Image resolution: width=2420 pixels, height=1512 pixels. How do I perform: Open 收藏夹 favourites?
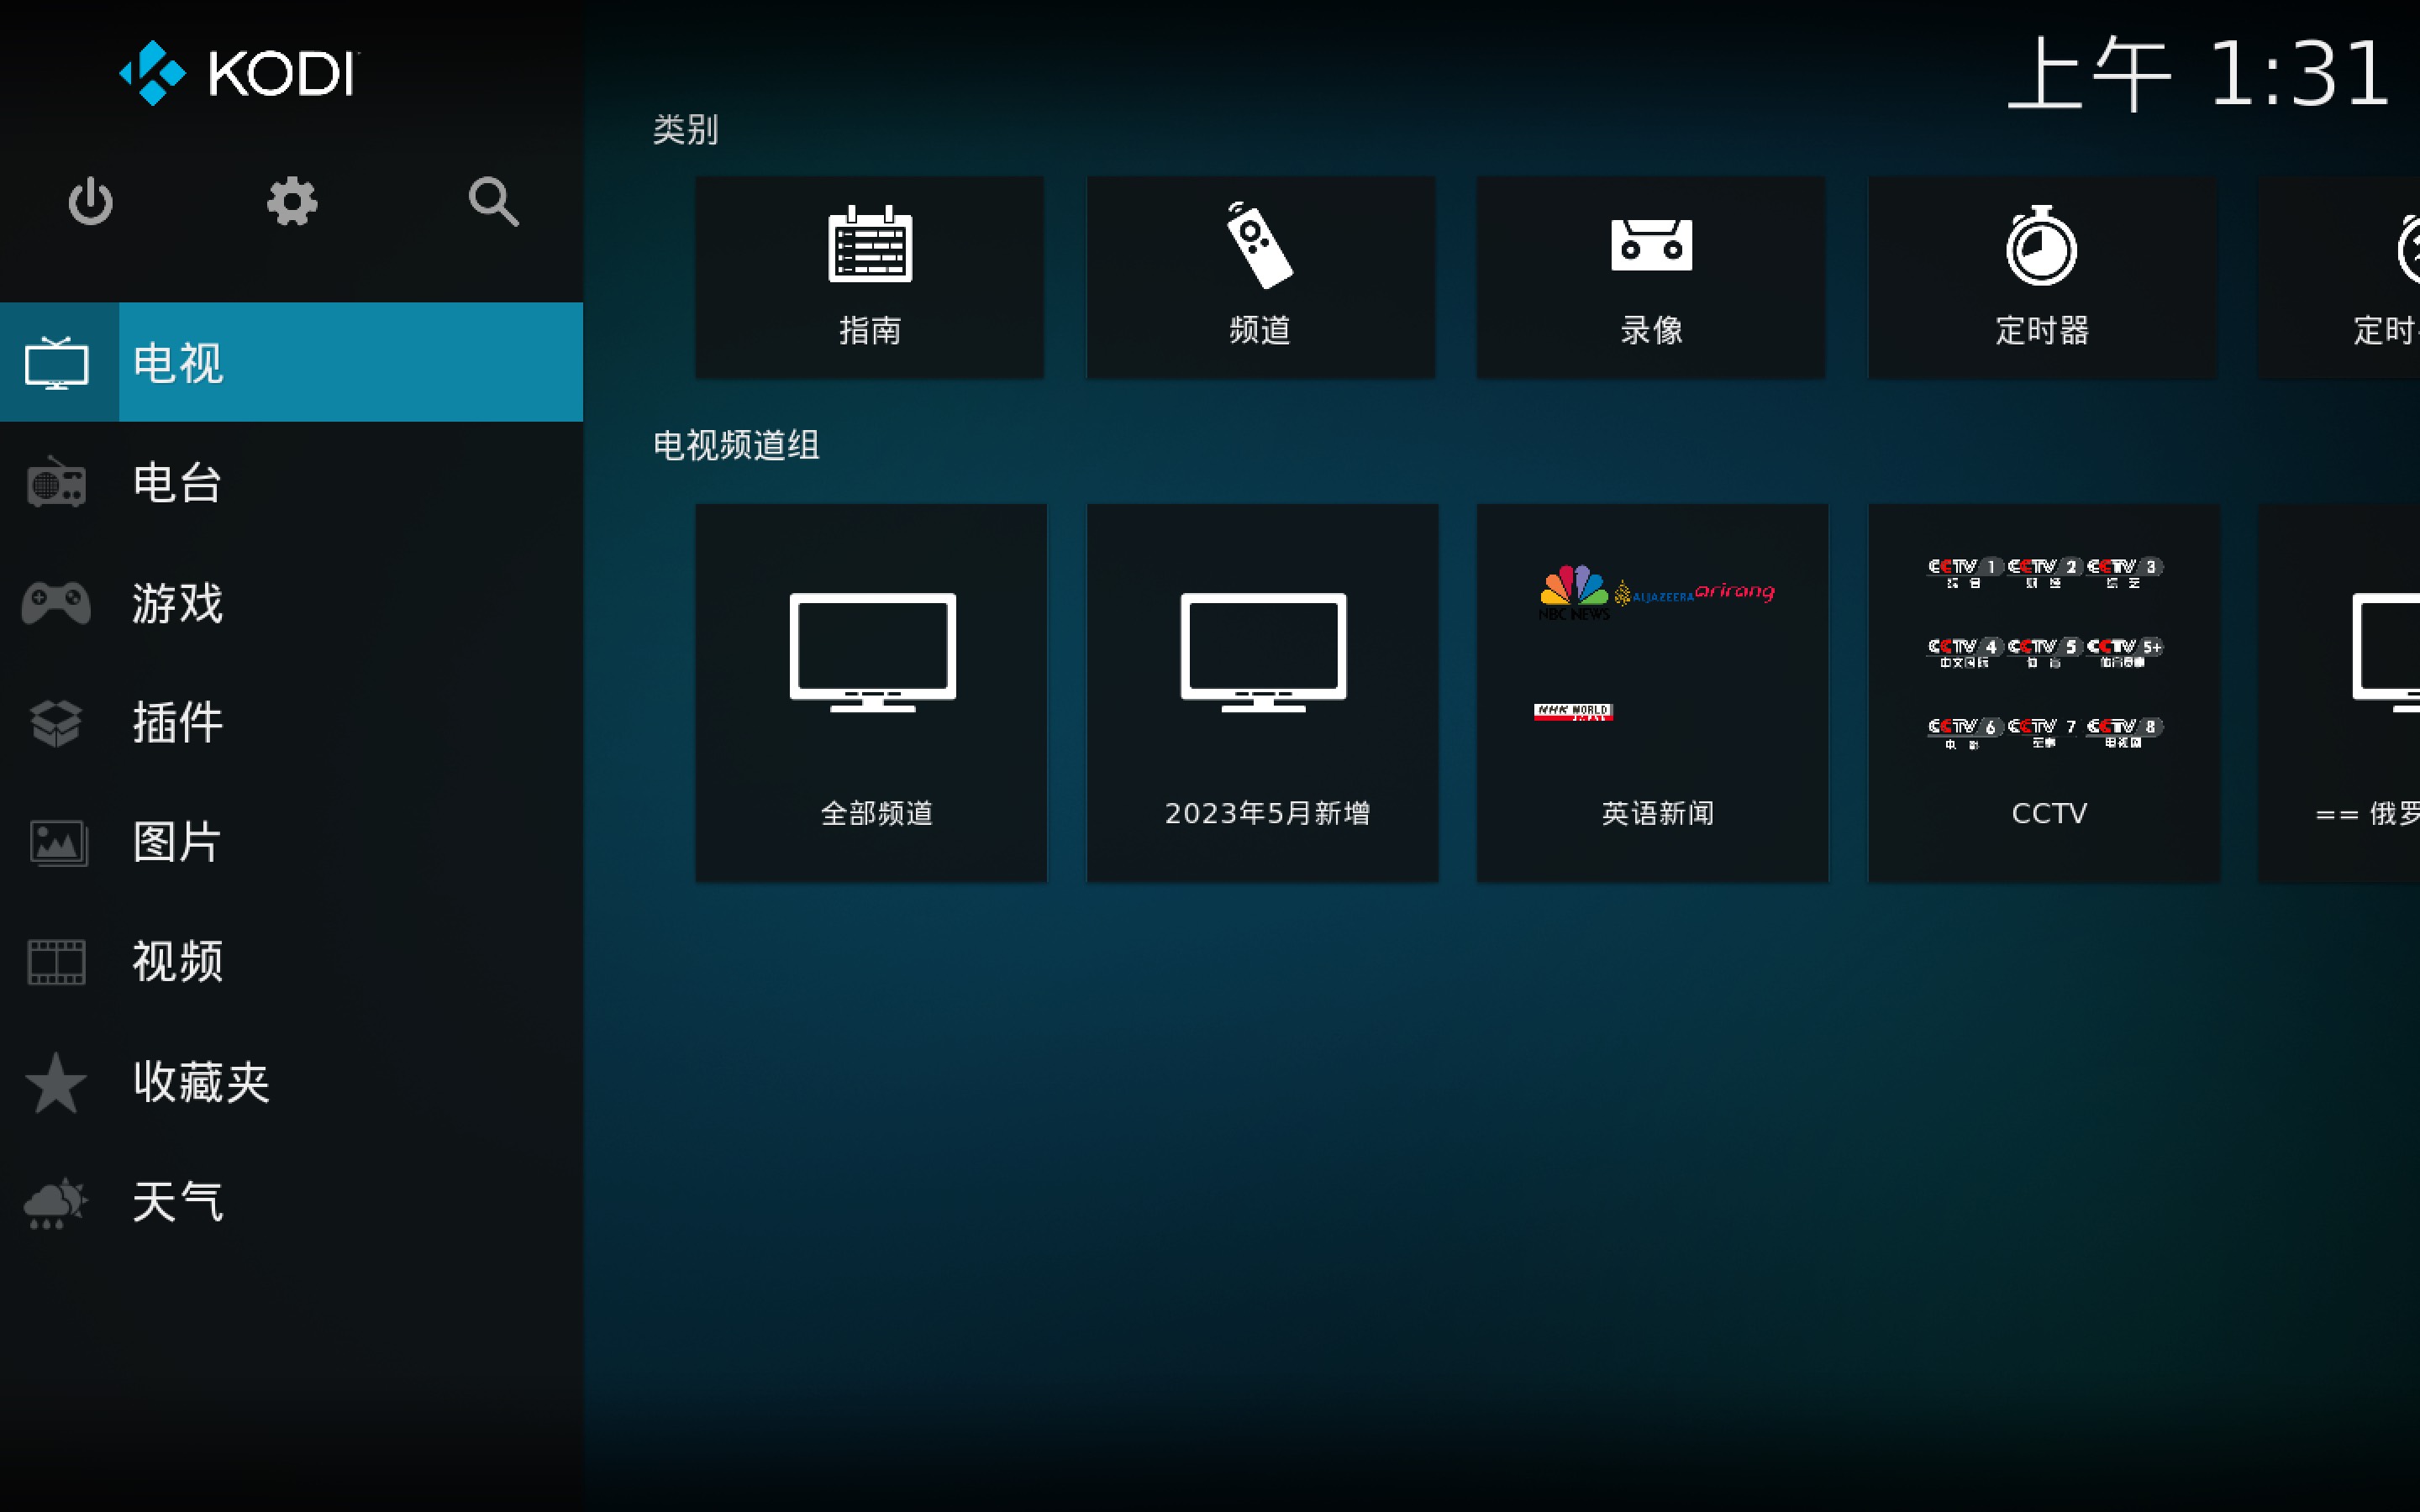[290, 1081]
